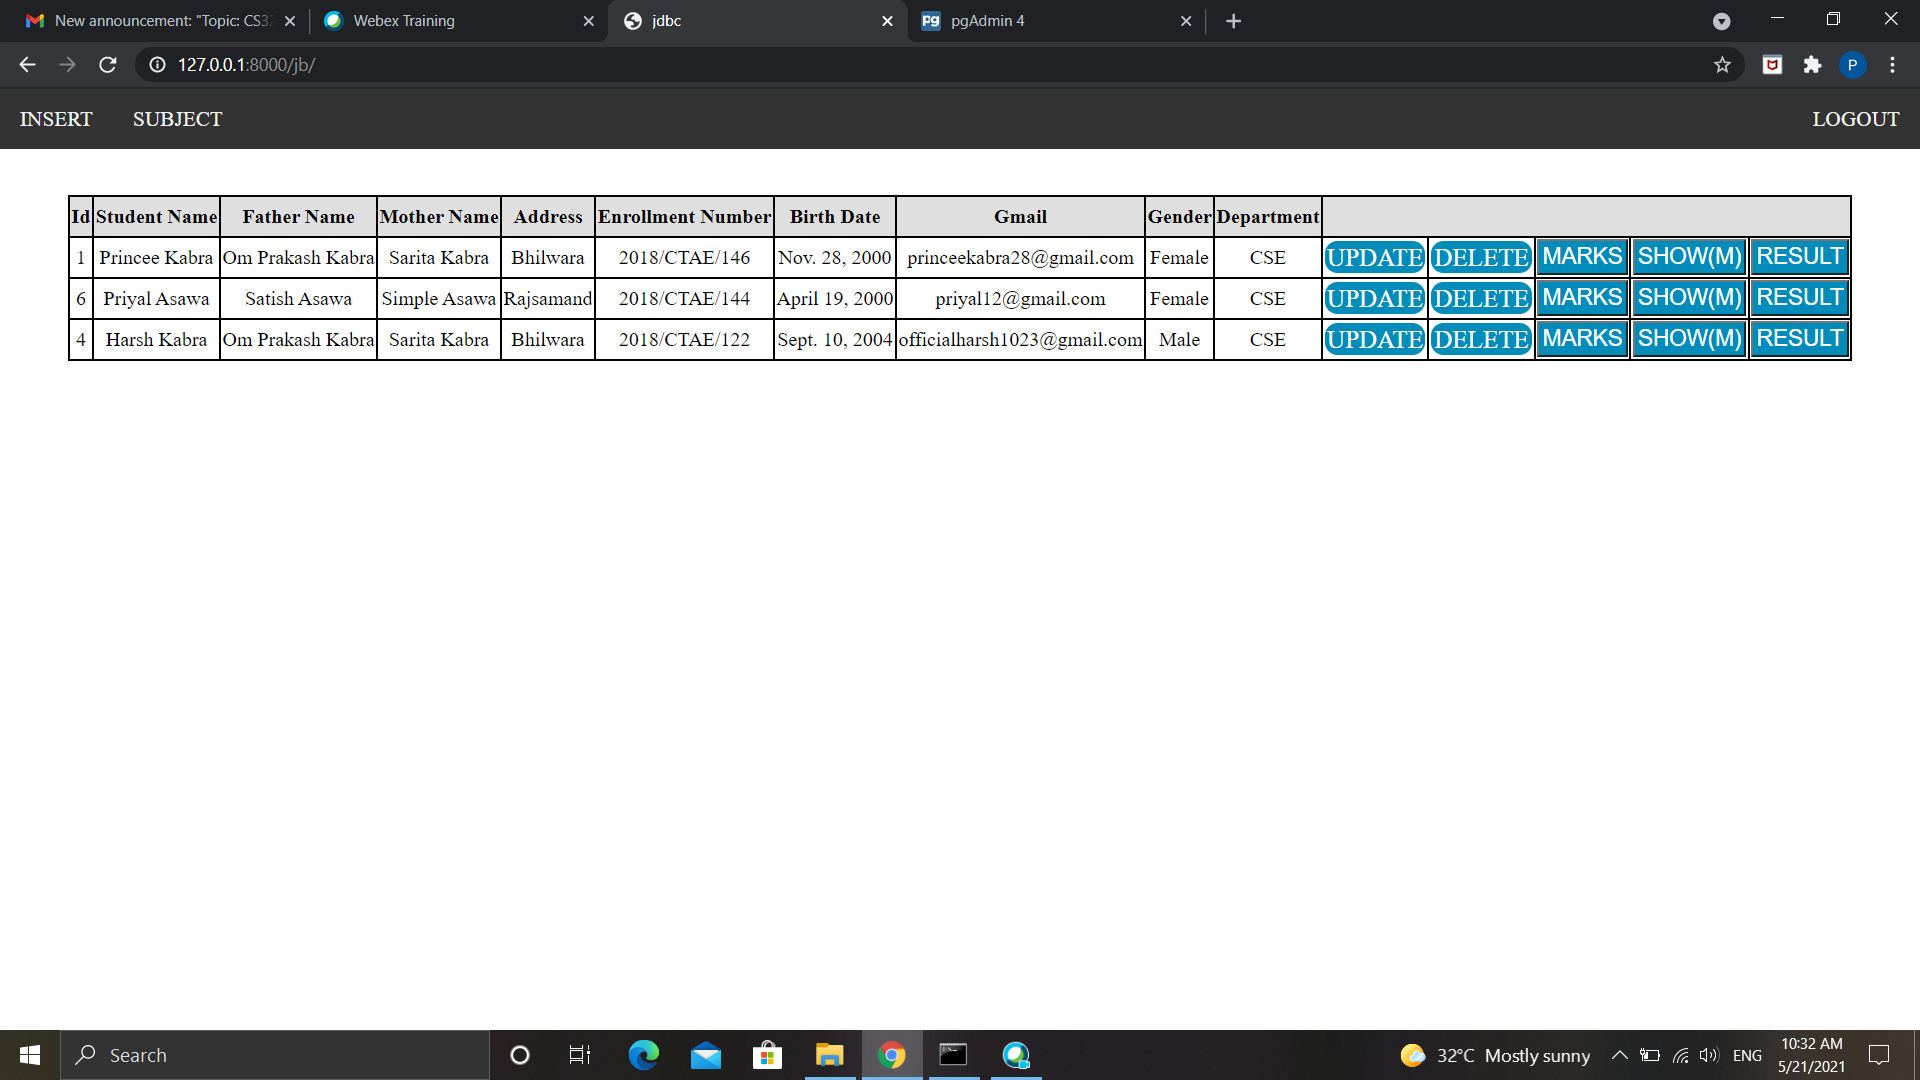Bookmark this page with the star icon
The width and height of the screenshot is (1920, 1080).
[x=1722, y=65]
